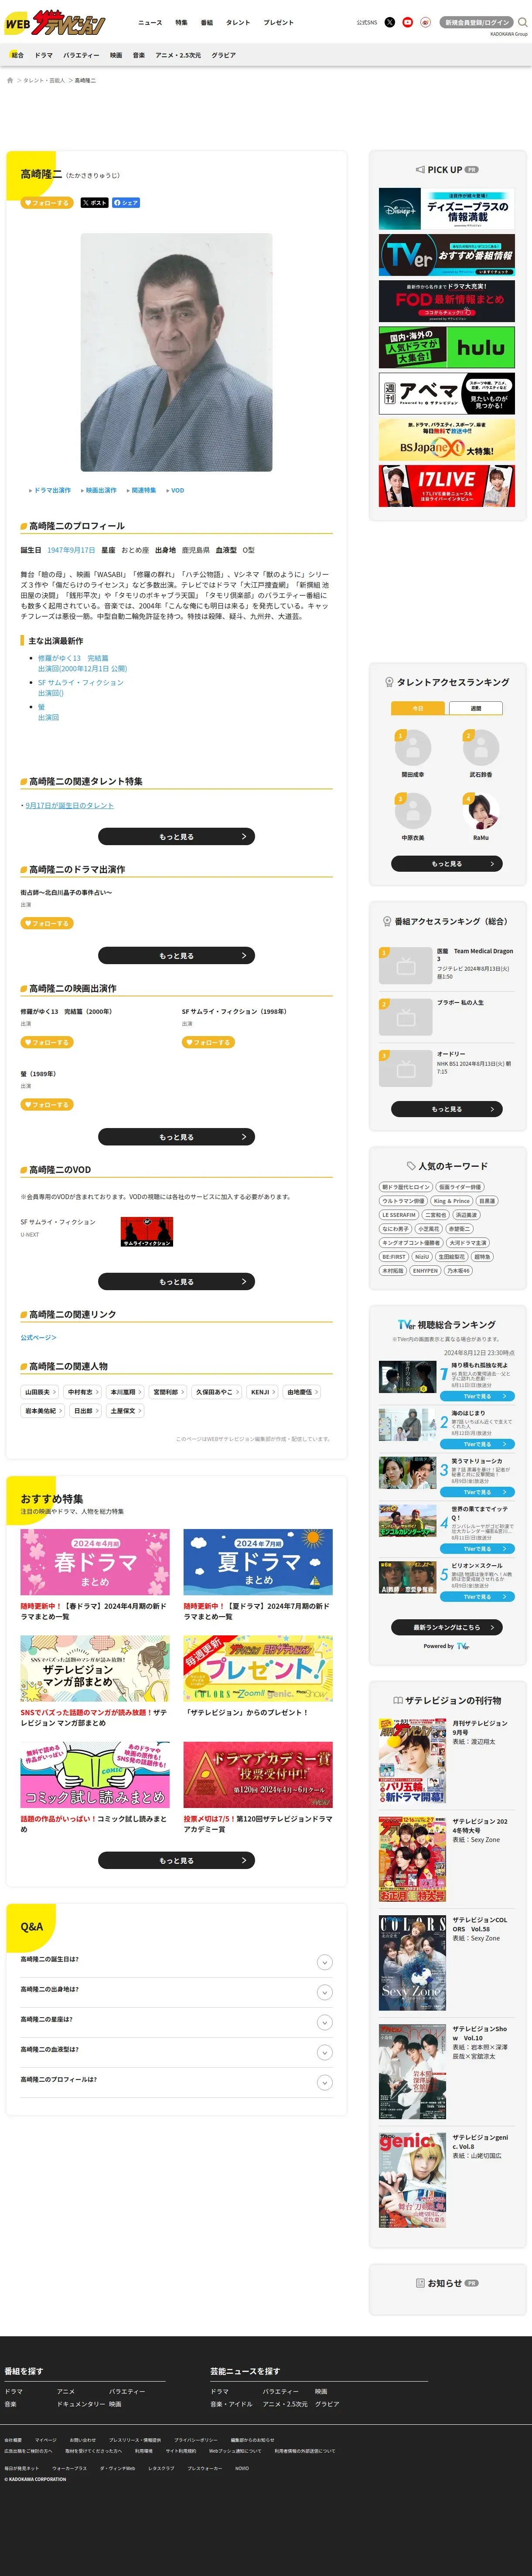Click 中原衣美 avatar in talent ranking
Screen dimensions: 532x2576
(413, 811)
